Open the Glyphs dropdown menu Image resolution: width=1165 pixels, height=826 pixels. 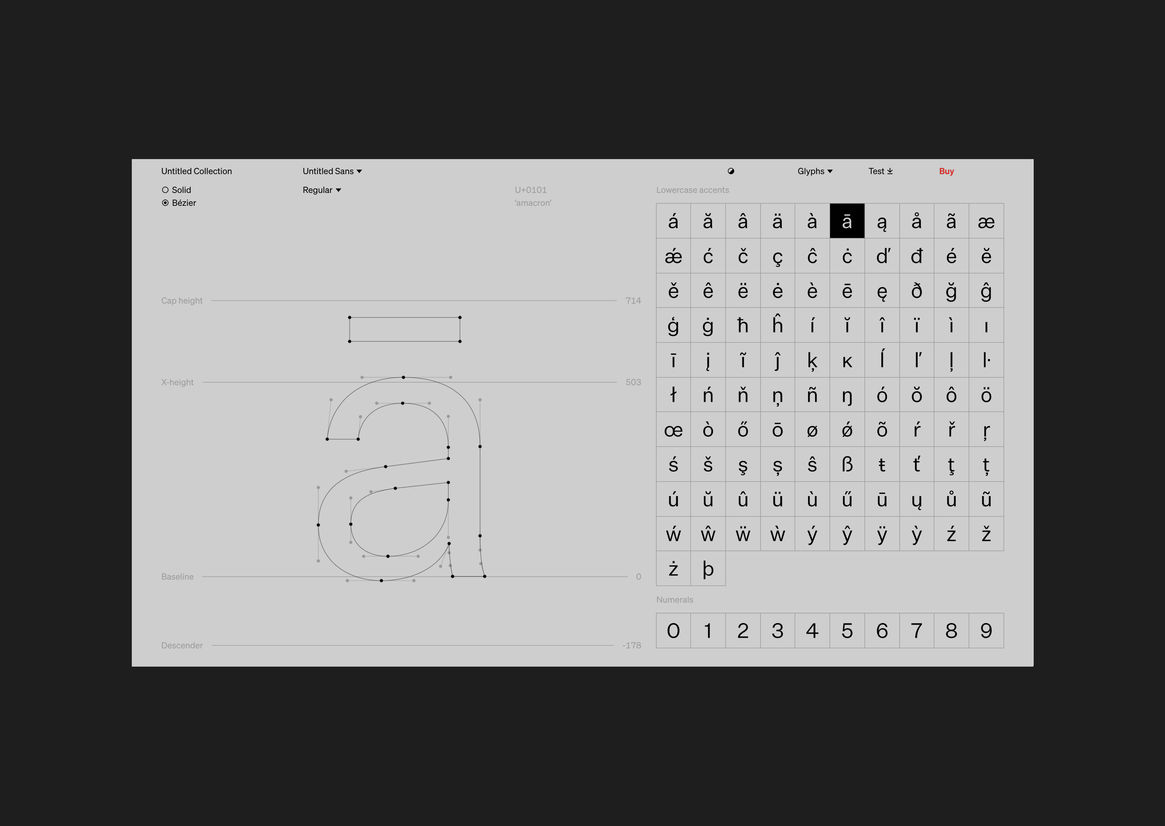click(814, 171)
